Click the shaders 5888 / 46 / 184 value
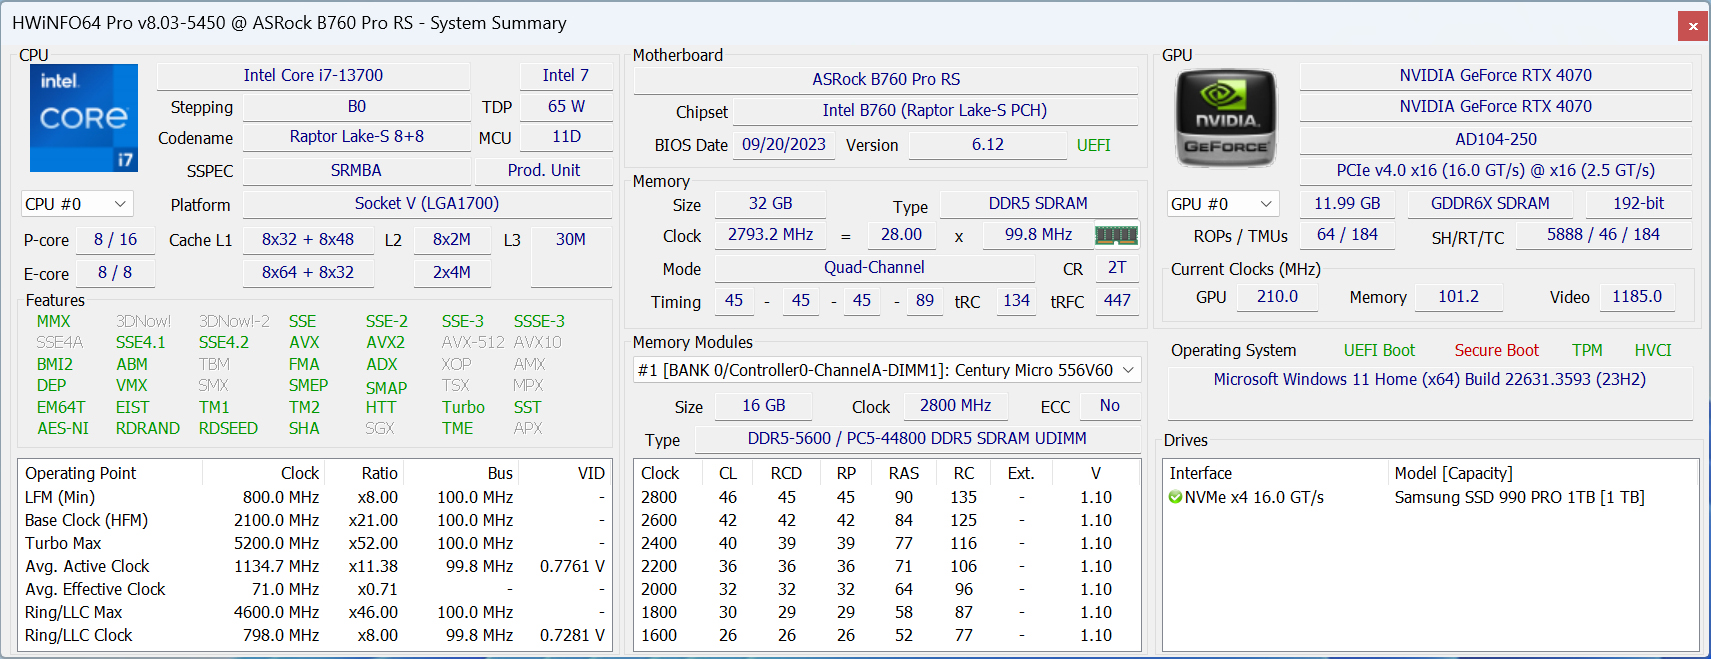This screenshot has height=659, width=1711. pos(1603,235)
